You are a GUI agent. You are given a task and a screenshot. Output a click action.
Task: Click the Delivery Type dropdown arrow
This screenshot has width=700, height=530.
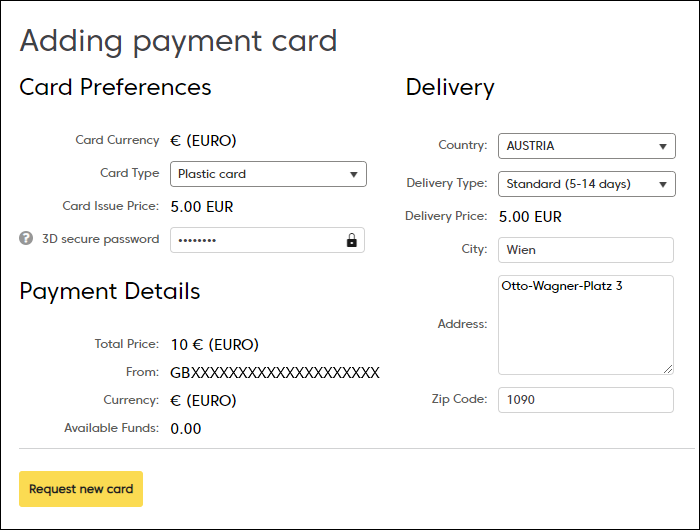(663, 184)
